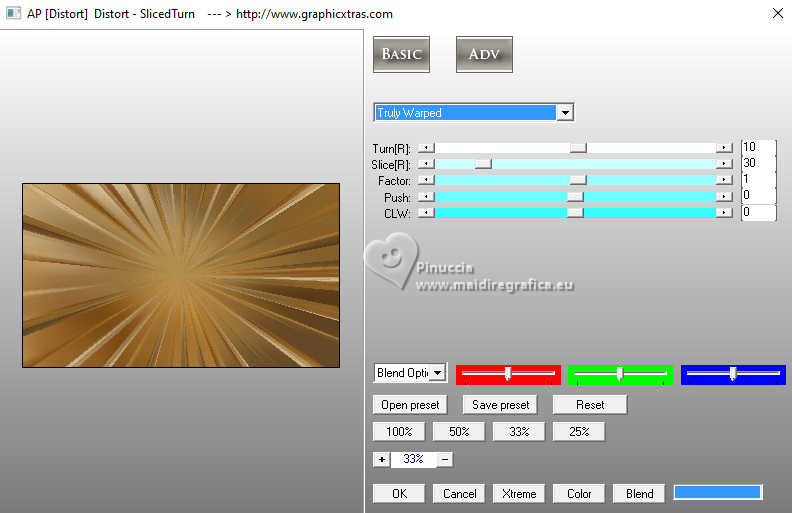Click the AP Distort title bar icon

coord(13,14)
